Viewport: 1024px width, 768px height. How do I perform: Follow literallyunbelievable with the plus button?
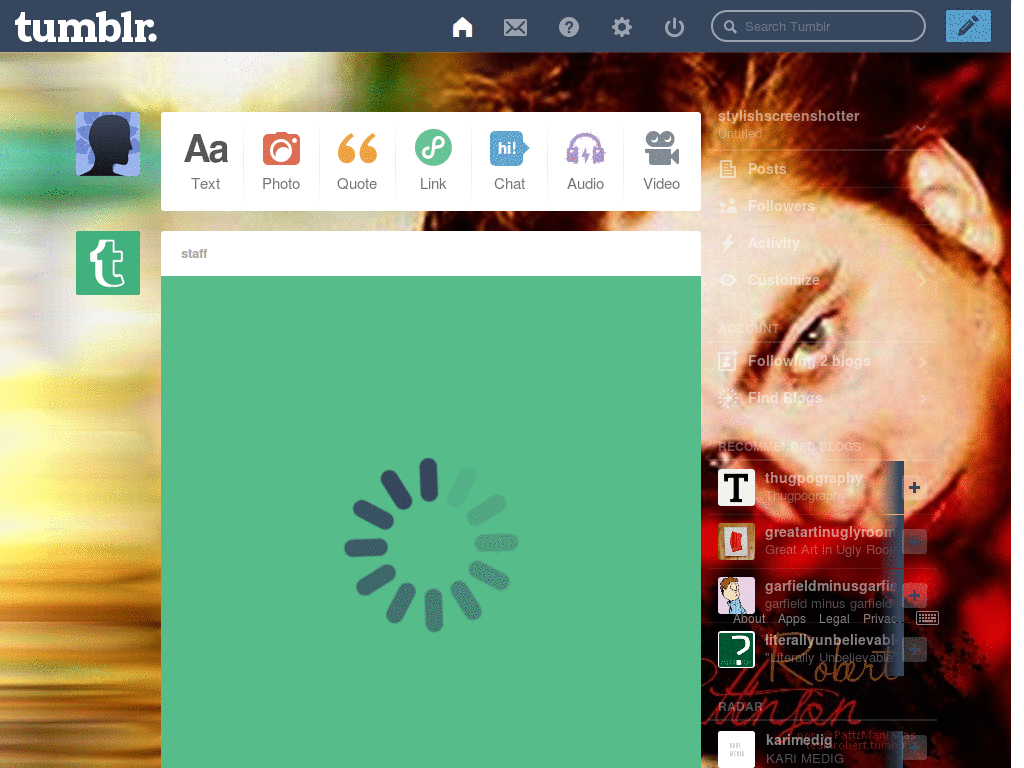[x=914, y=649]
